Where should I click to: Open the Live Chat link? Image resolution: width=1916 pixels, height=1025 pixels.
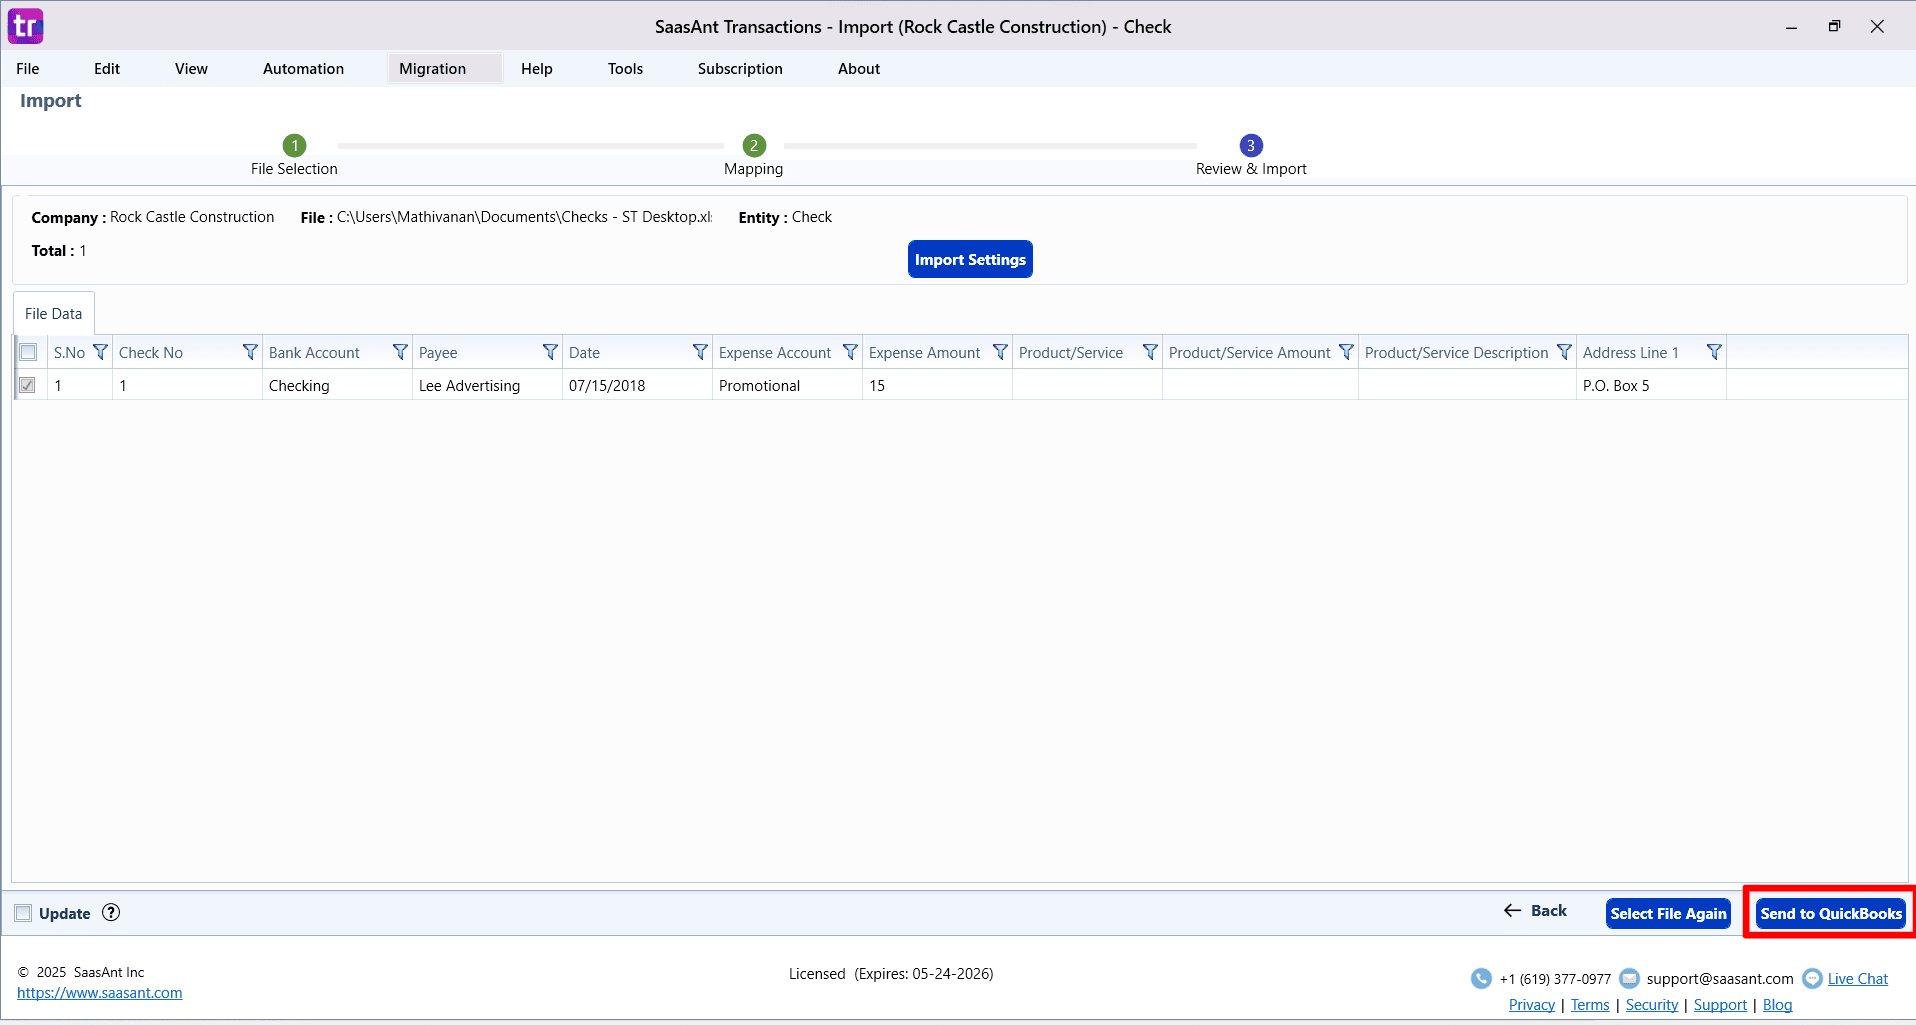[x=1858, y=979]
